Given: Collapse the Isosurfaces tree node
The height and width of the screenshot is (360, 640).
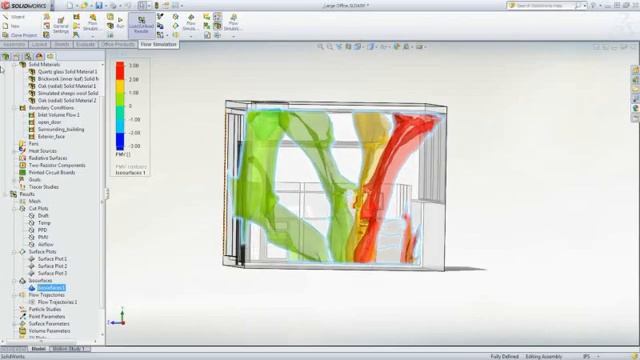Looking at the screenshot, I should [15, 281].
